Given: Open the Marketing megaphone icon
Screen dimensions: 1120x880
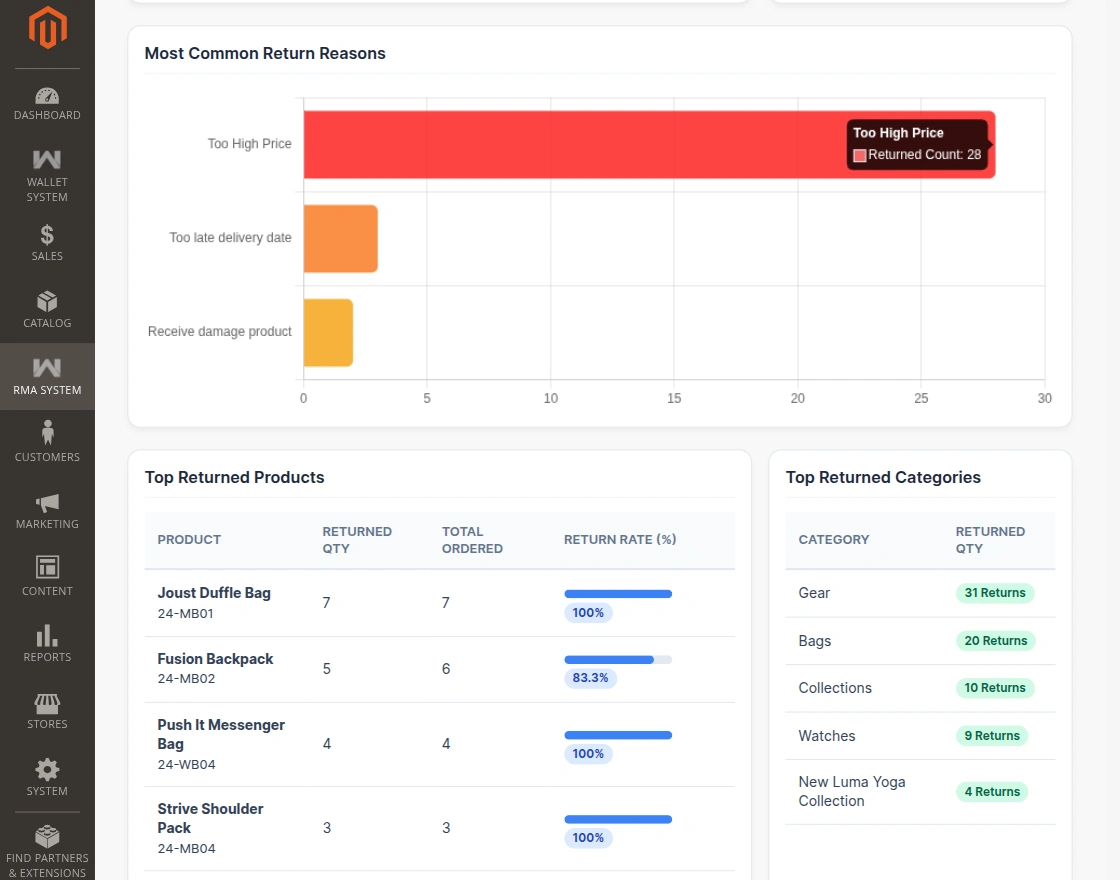Looking at the screenshot, I should (x=47, y=503).
